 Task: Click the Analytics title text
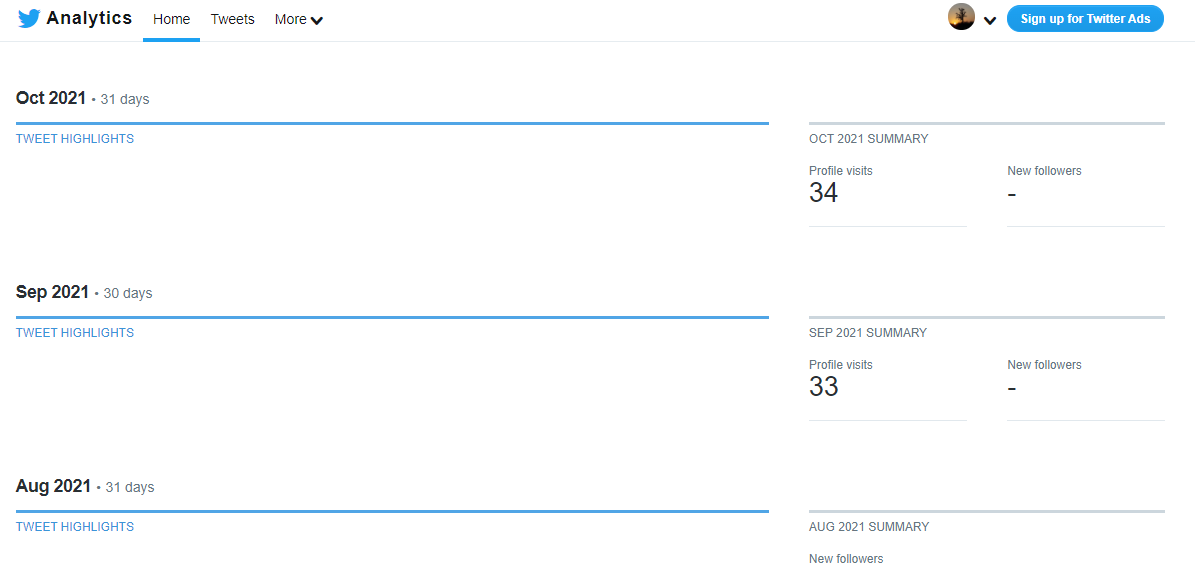coord(89,18)
